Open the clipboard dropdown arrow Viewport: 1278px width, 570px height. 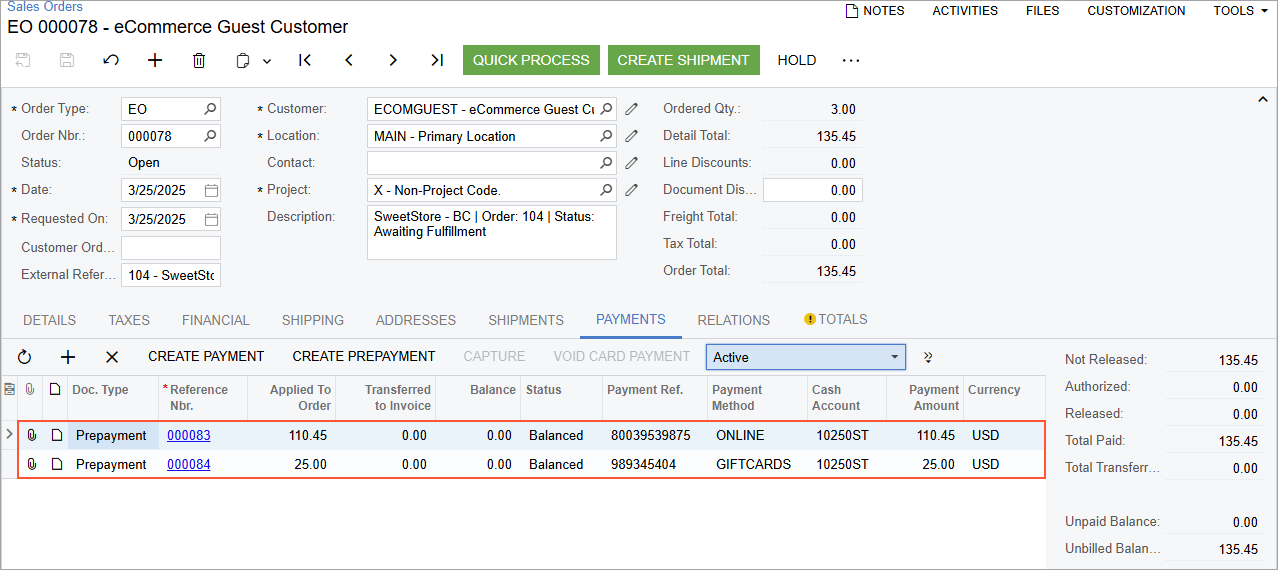pyautogui.click(x=267, y=61)
